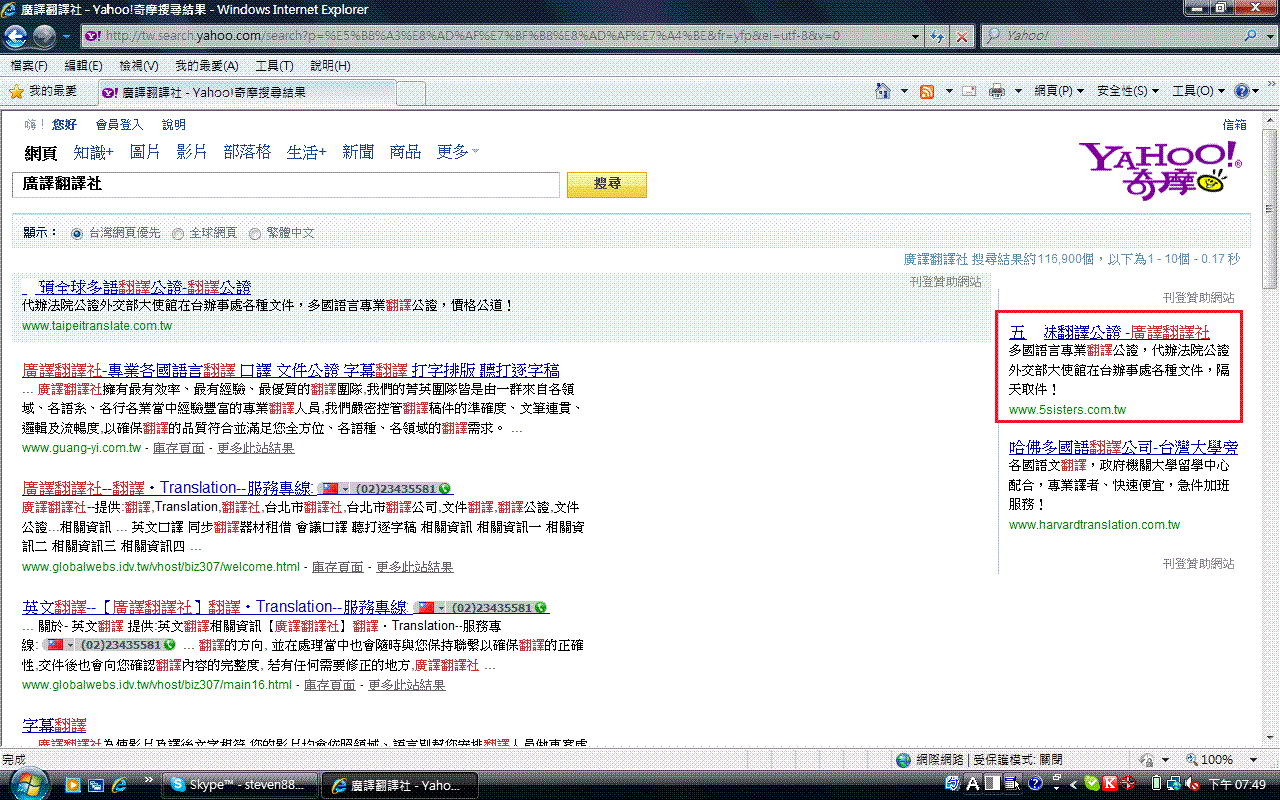Screen dimensions: 1280x800
Task: Open the 安全性(S) dropdown menu
Action: (x=1127, y=91)
